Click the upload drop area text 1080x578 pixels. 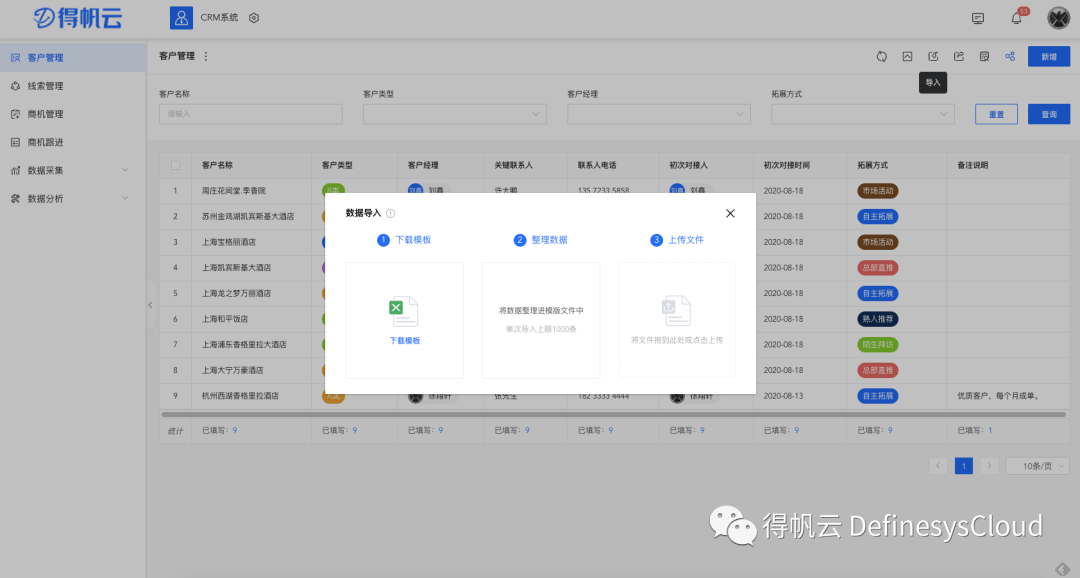point(676,340)
